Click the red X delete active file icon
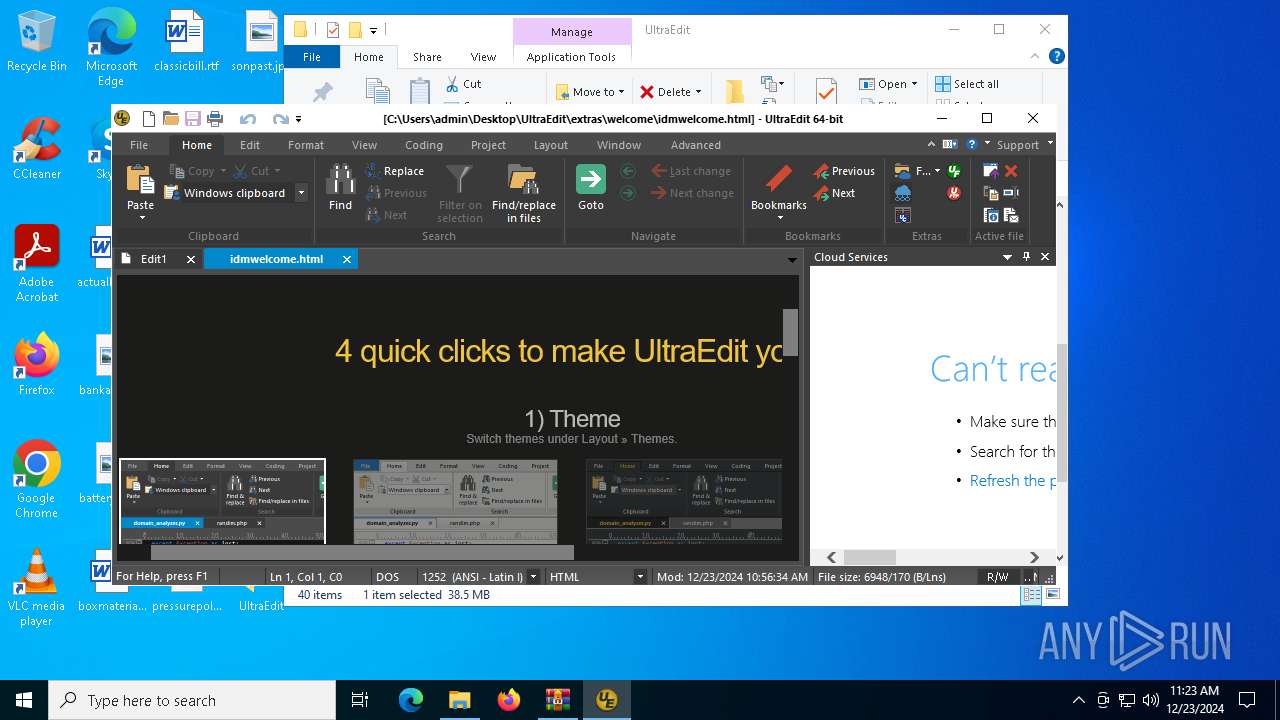Image resolution: width=1280 pixels, height=720 pixels. [1011, 171]
